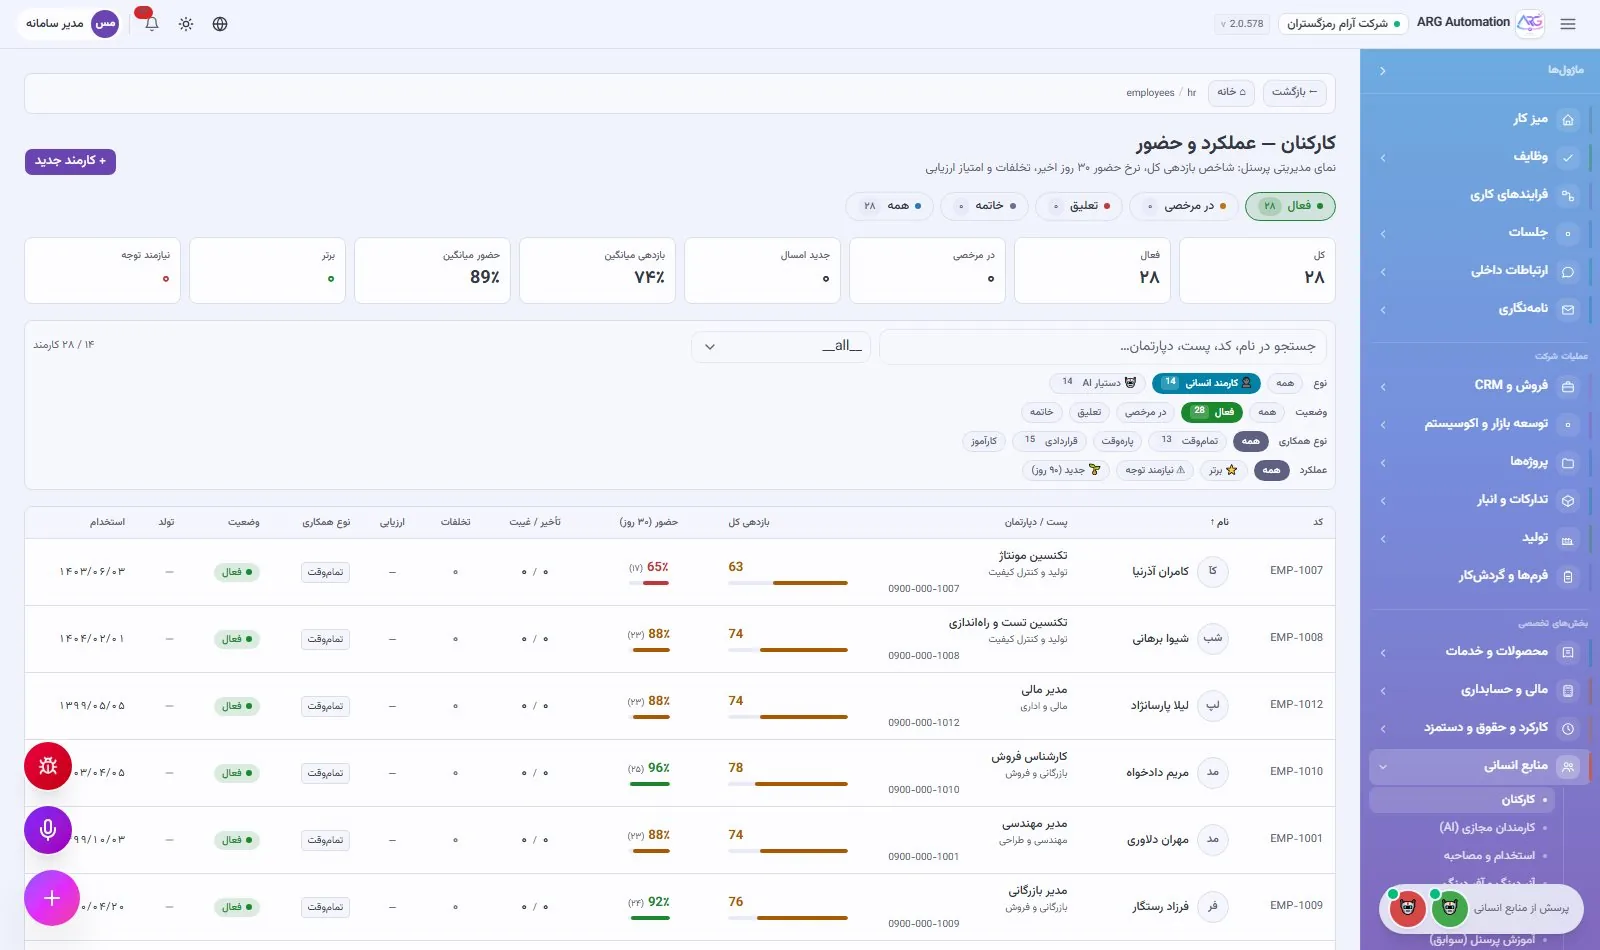Click the pink plus floating button
1600x950 pixels.
(x=52, y=898)
